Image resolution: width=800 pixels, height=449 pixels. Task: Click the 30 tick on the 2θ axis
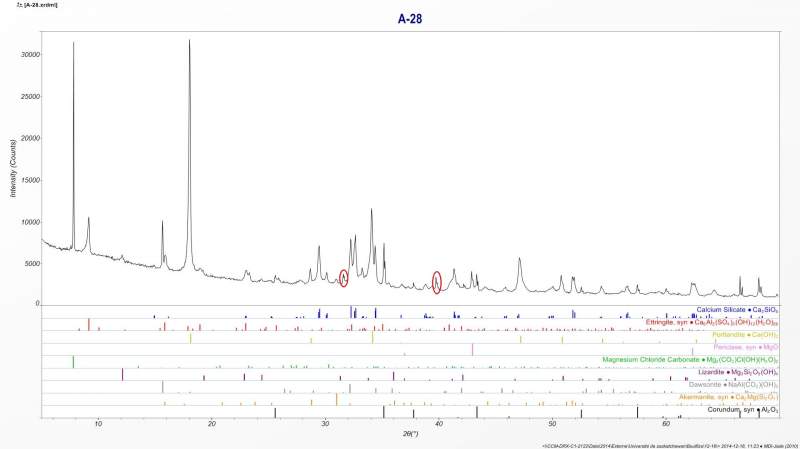[325, 423]
